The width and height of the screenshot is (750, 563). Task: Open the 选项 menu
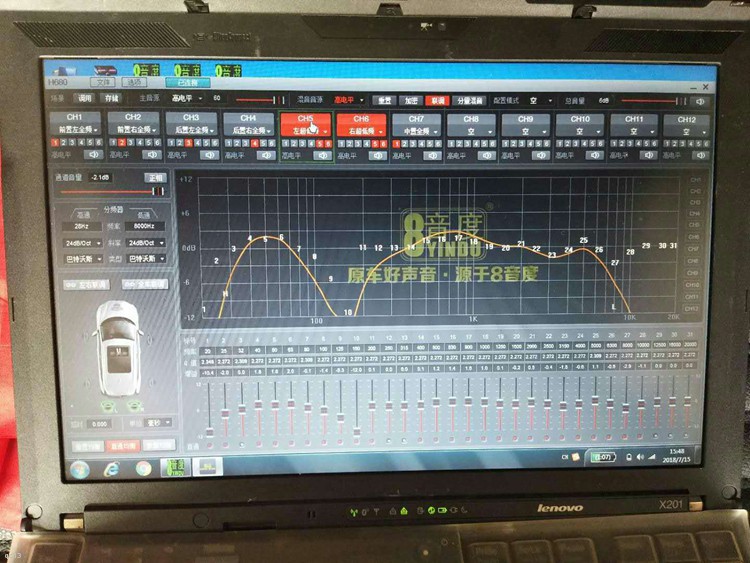click(x=134, y=82)
